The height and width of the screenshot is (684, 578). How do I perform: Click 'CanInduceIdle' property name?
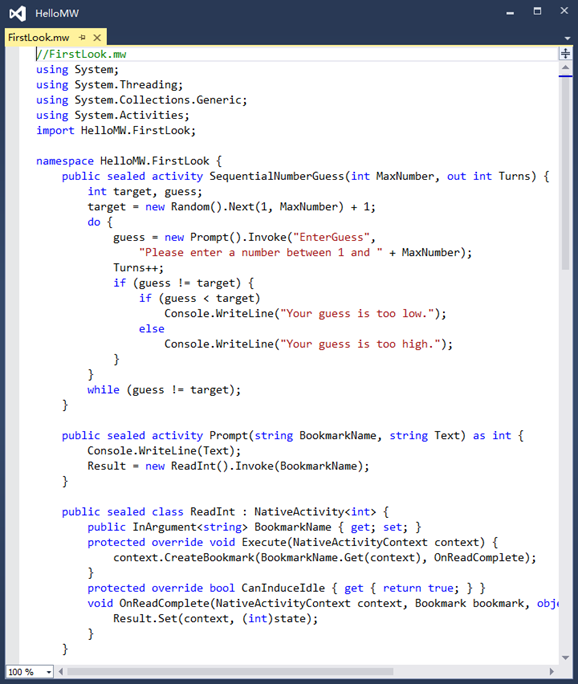click(x=283, y=588)
